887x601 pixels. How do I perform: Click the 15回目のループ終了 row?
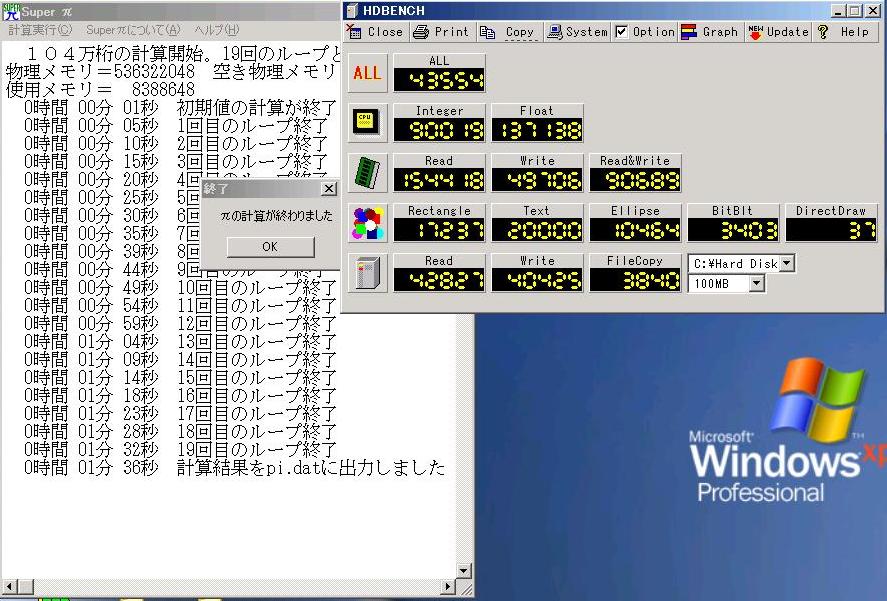coord(180,377)
